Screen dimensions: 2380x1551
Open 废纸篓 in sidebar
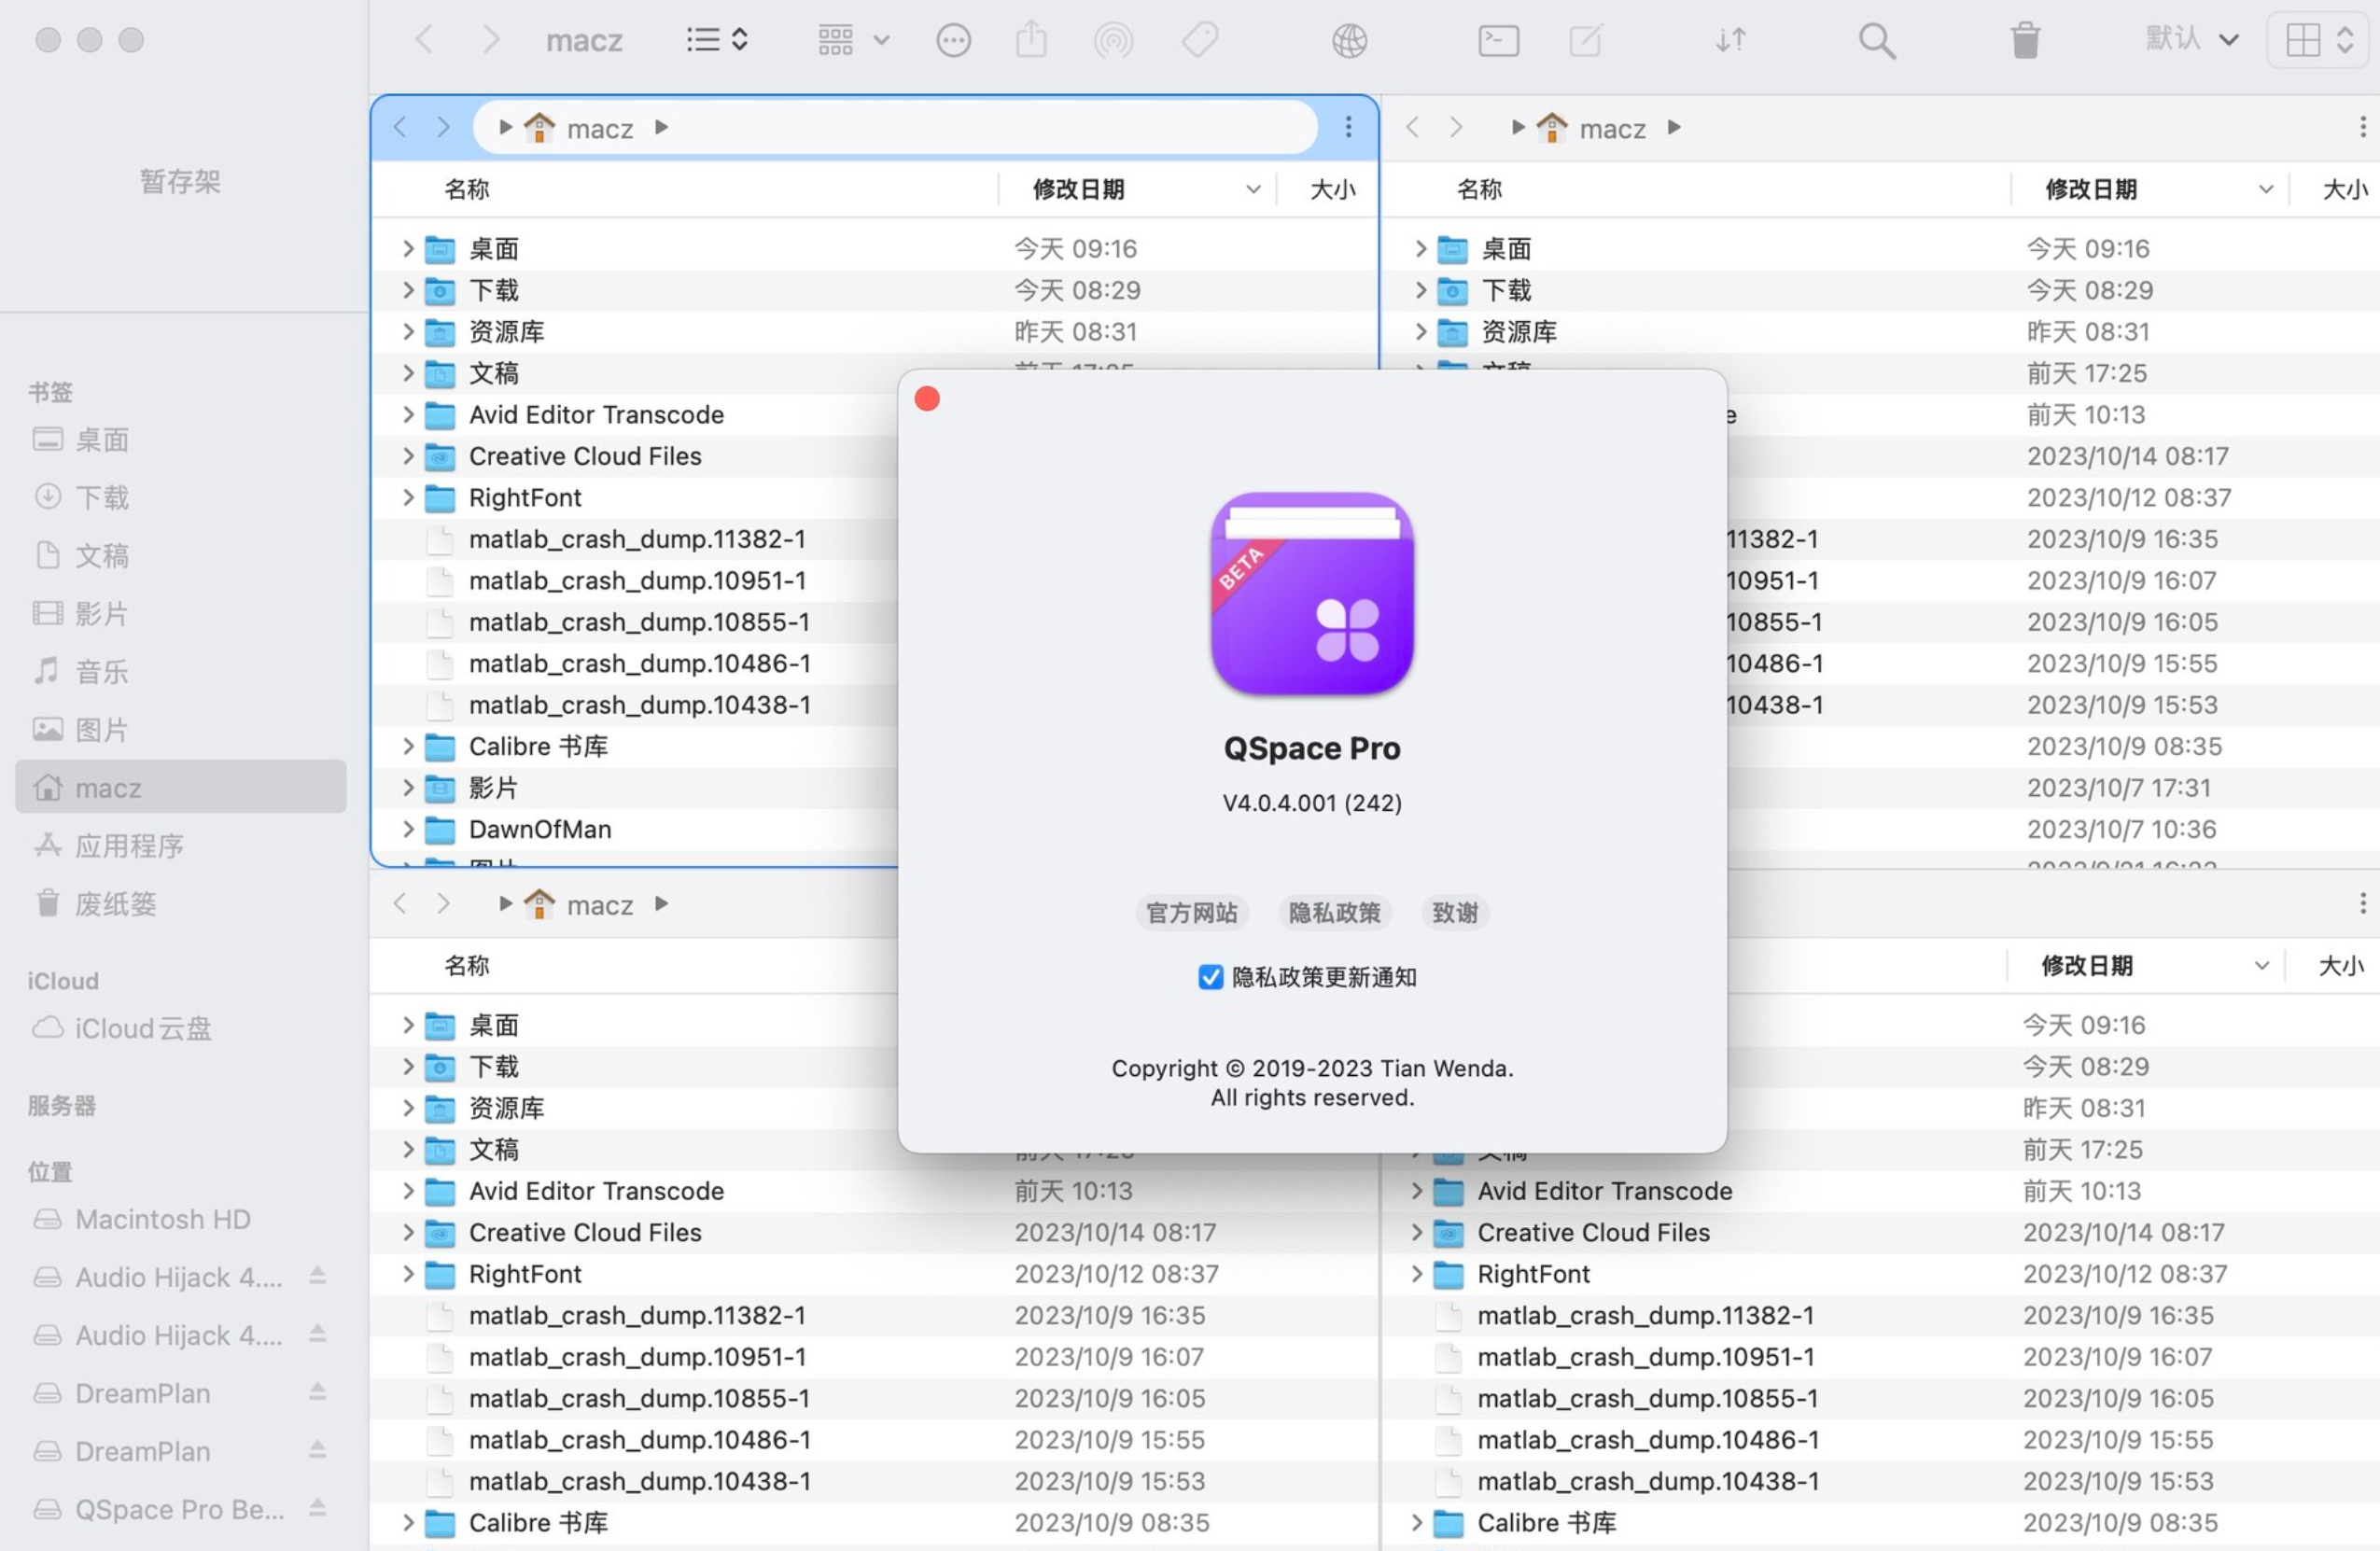click(x=180, y=903)
